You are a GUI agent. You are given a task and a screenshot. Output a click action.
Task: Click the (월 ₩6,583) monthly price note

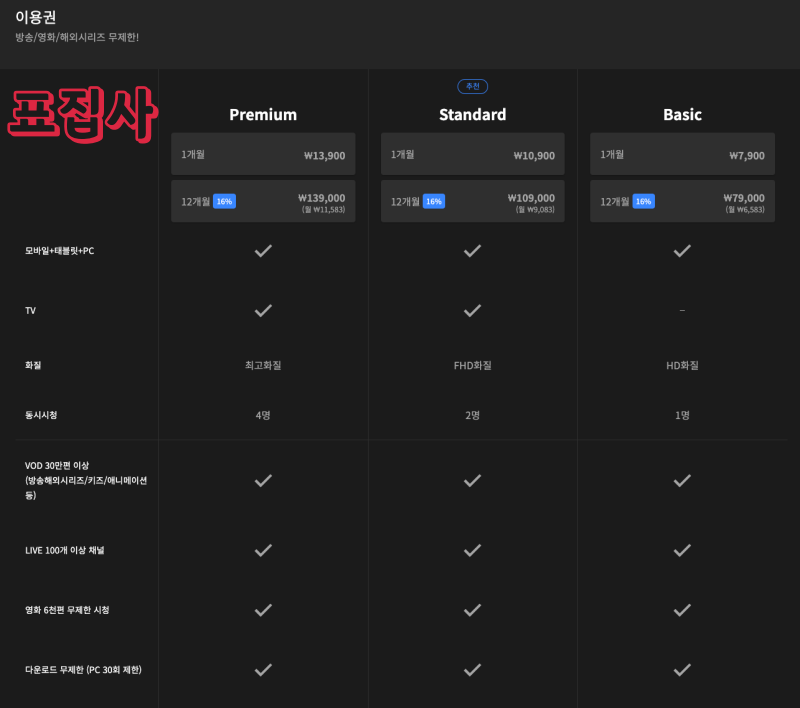[x=745, y=210]
